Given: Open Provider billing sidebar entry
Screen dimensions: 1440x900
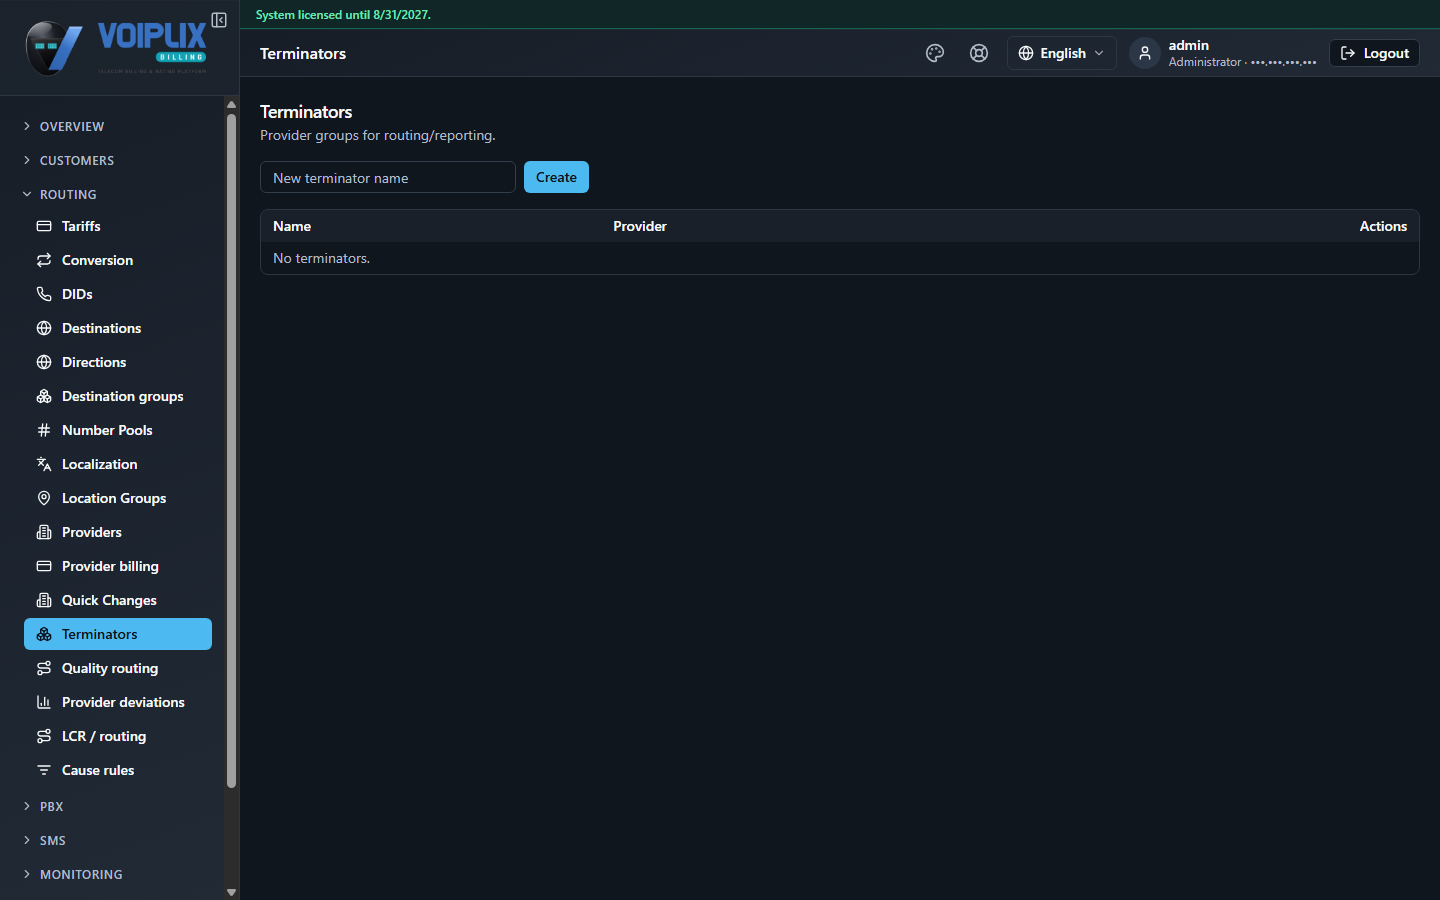Looking at the screenshot, I should coord(118,566).
